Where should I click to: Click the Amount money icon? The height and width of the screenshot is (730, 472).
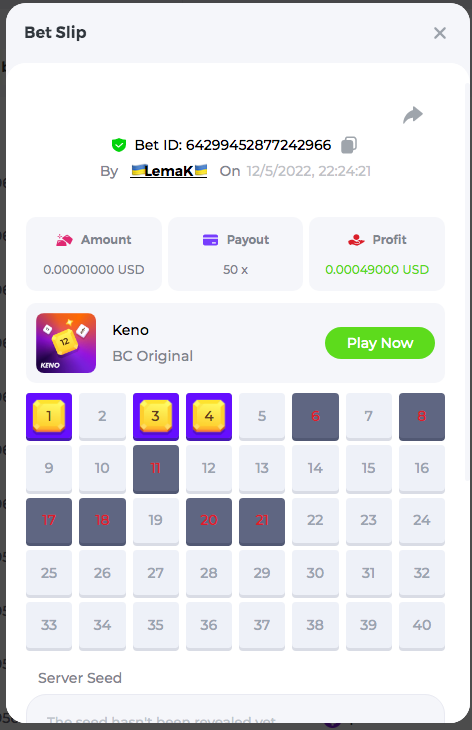(64, 240)
